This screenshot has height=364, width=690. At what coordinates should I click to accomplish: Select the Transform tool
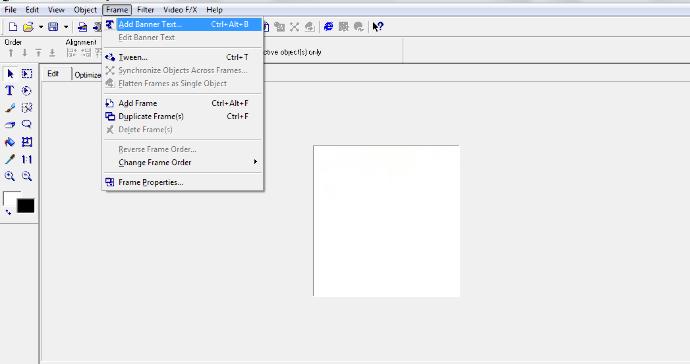tap(27, 142)
